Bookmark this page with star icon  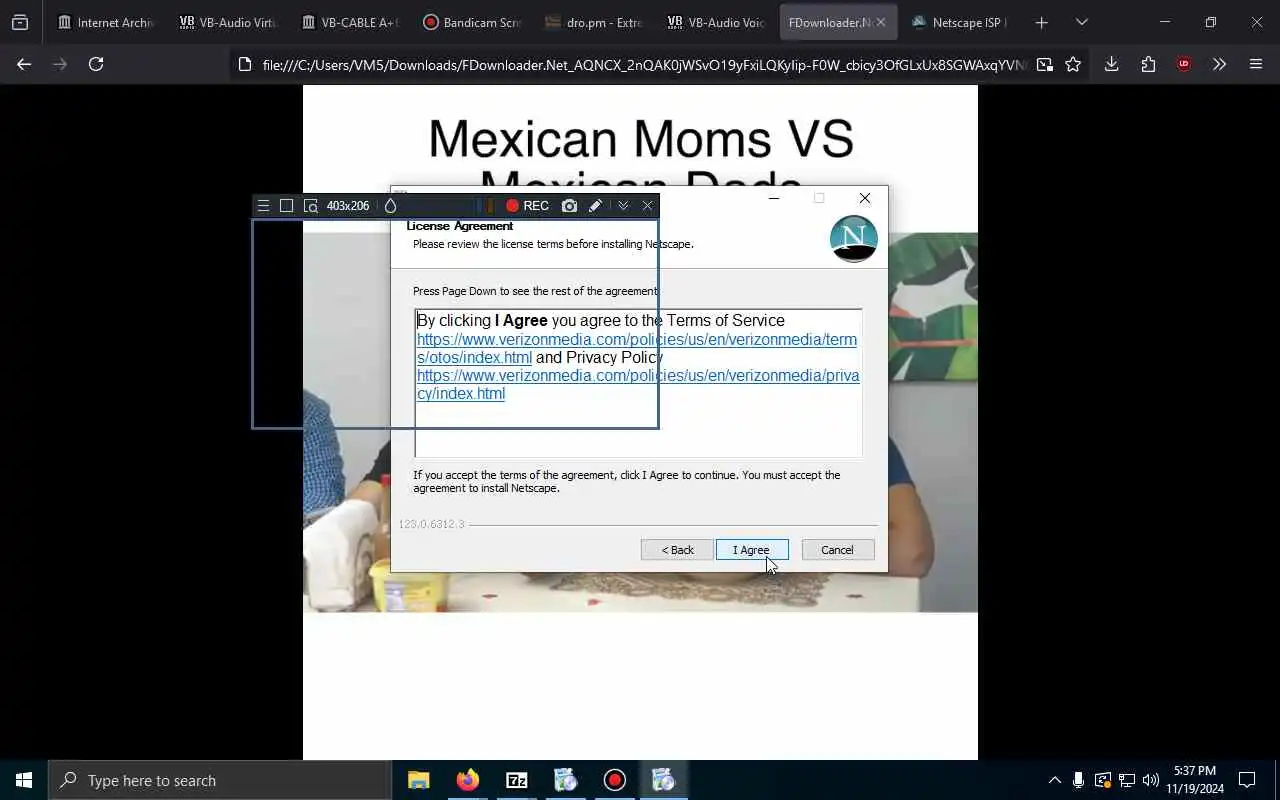click(1073, 64)
